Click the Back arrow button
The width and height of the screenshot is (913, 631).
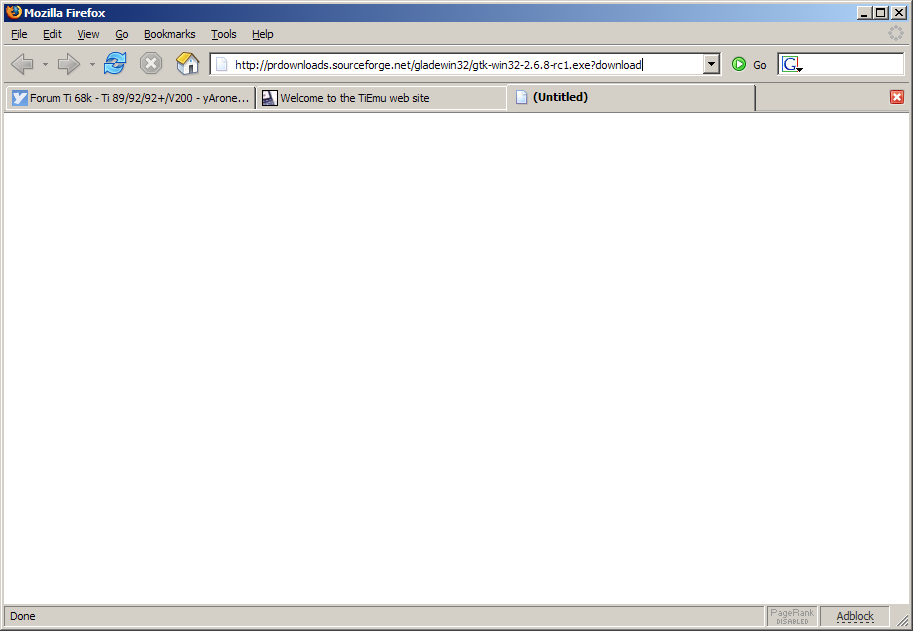22,64
